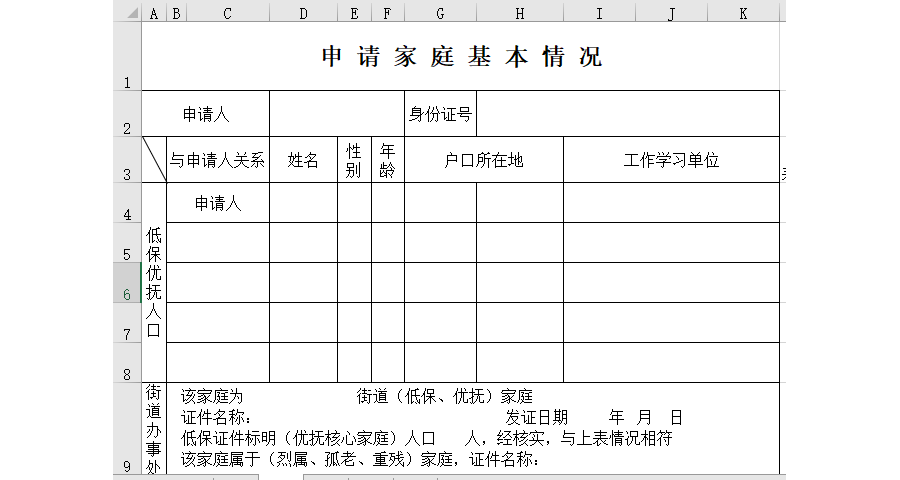Select row 9 header

pos(127,428)
